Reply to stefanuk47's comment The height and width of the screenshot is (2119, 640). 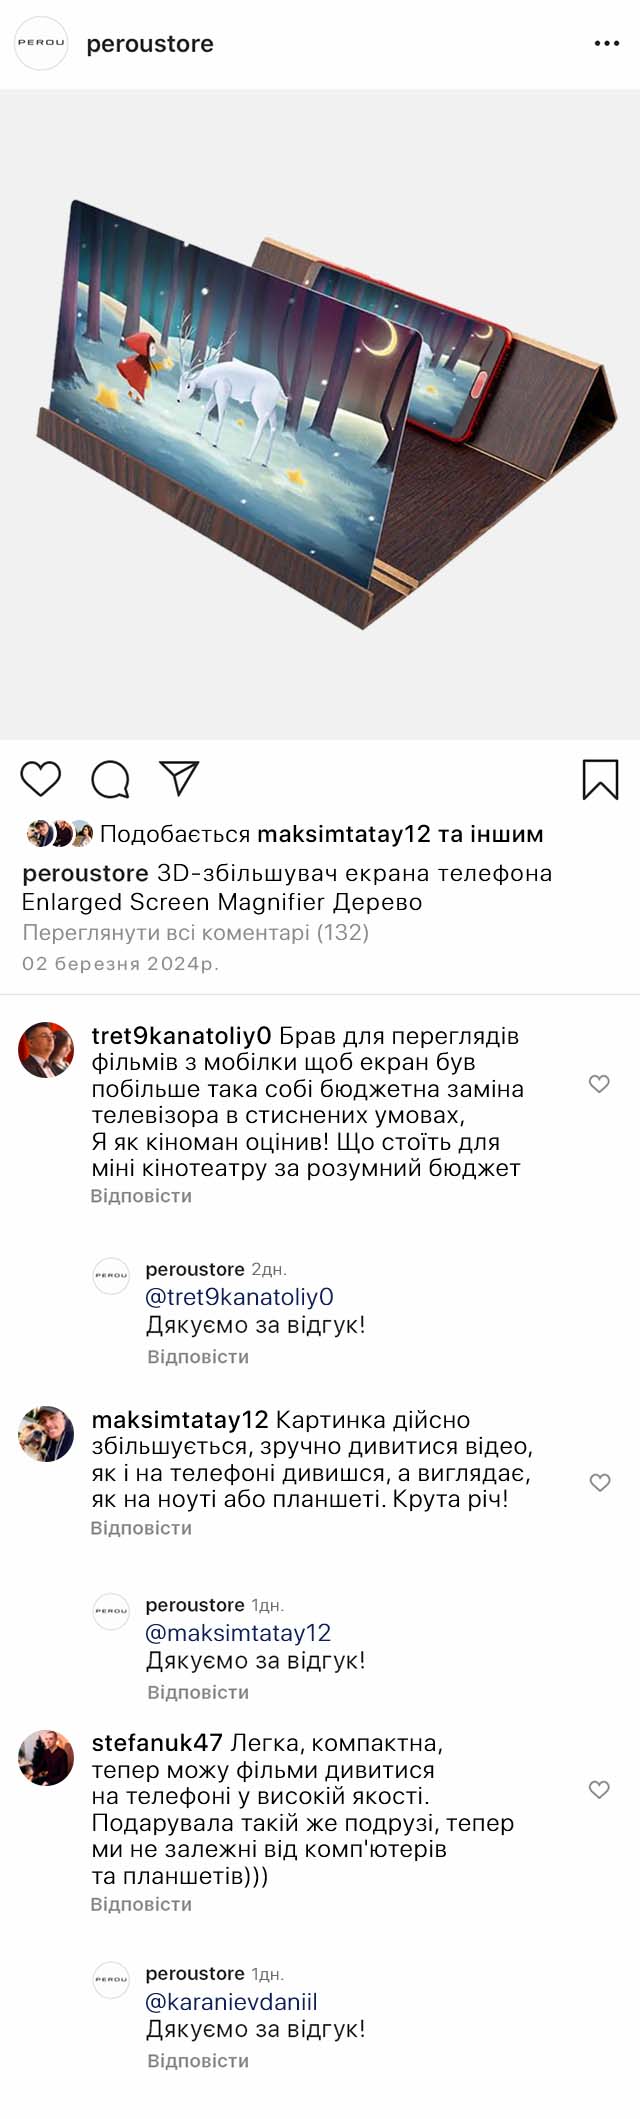[x=141, y=1904]
